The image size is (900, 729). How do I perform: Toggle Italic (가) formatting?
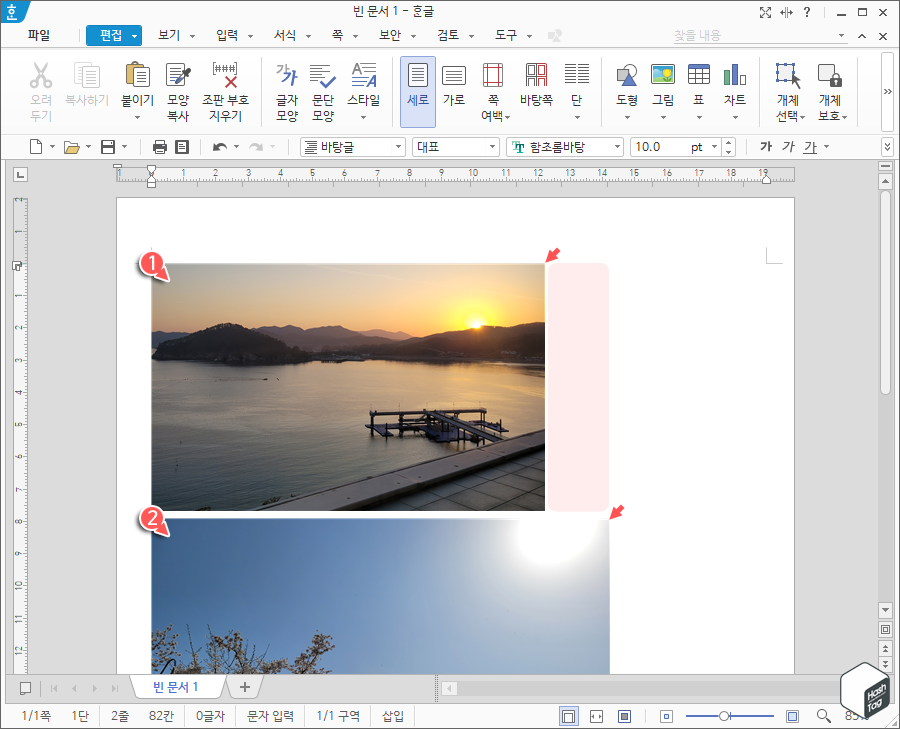[789, 147]
